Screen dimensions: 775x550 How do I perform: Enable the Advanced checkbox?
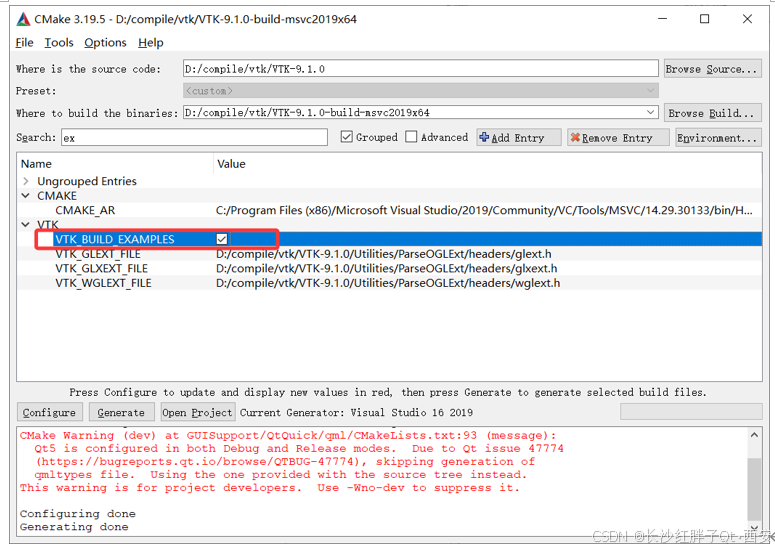pos(411,137)
